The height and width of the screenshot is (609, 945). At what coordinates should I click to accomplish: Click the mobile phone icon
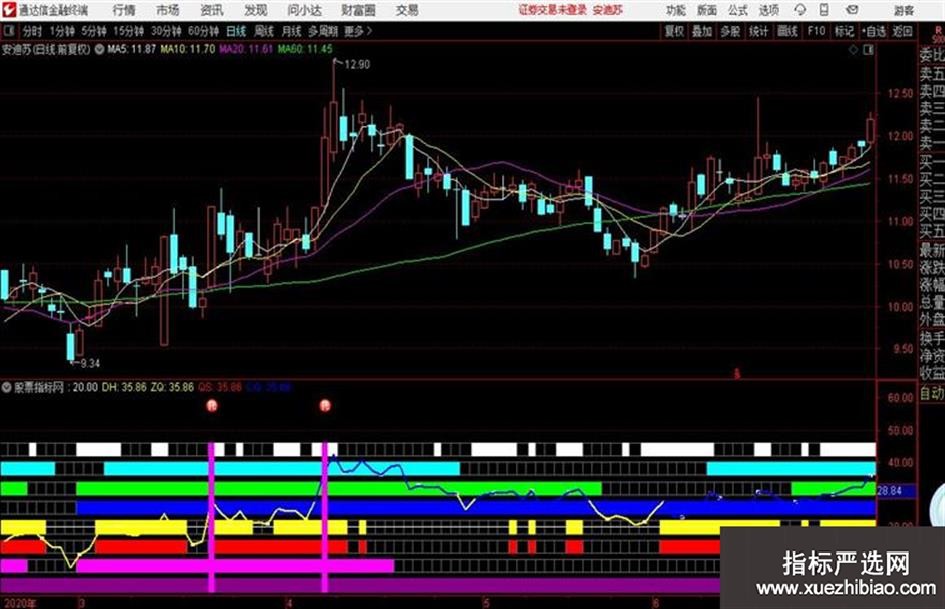point(824,10)
